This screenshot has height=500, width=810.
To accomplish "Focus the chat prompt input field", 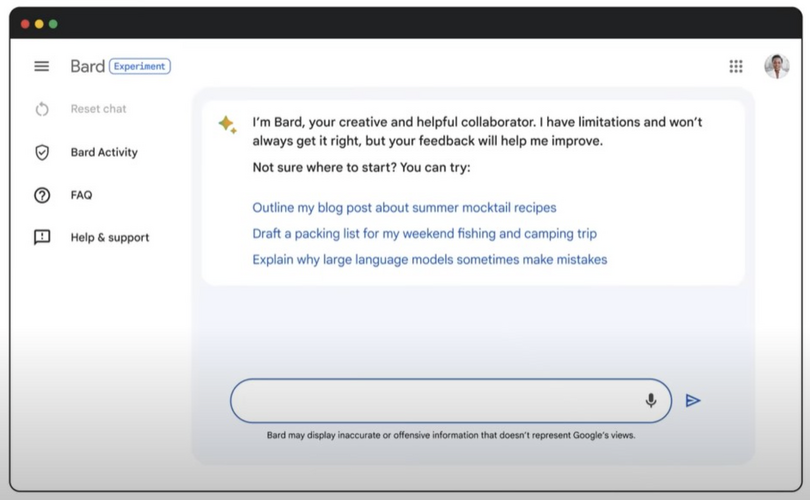I will click(450, 401).
